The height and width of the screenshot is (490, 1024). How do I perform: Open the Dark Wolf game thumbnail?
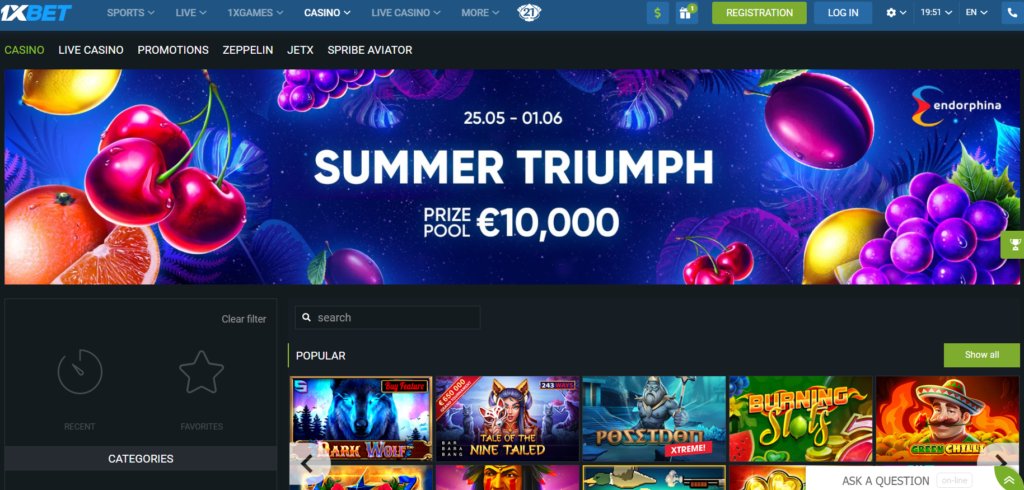(361, 418)
